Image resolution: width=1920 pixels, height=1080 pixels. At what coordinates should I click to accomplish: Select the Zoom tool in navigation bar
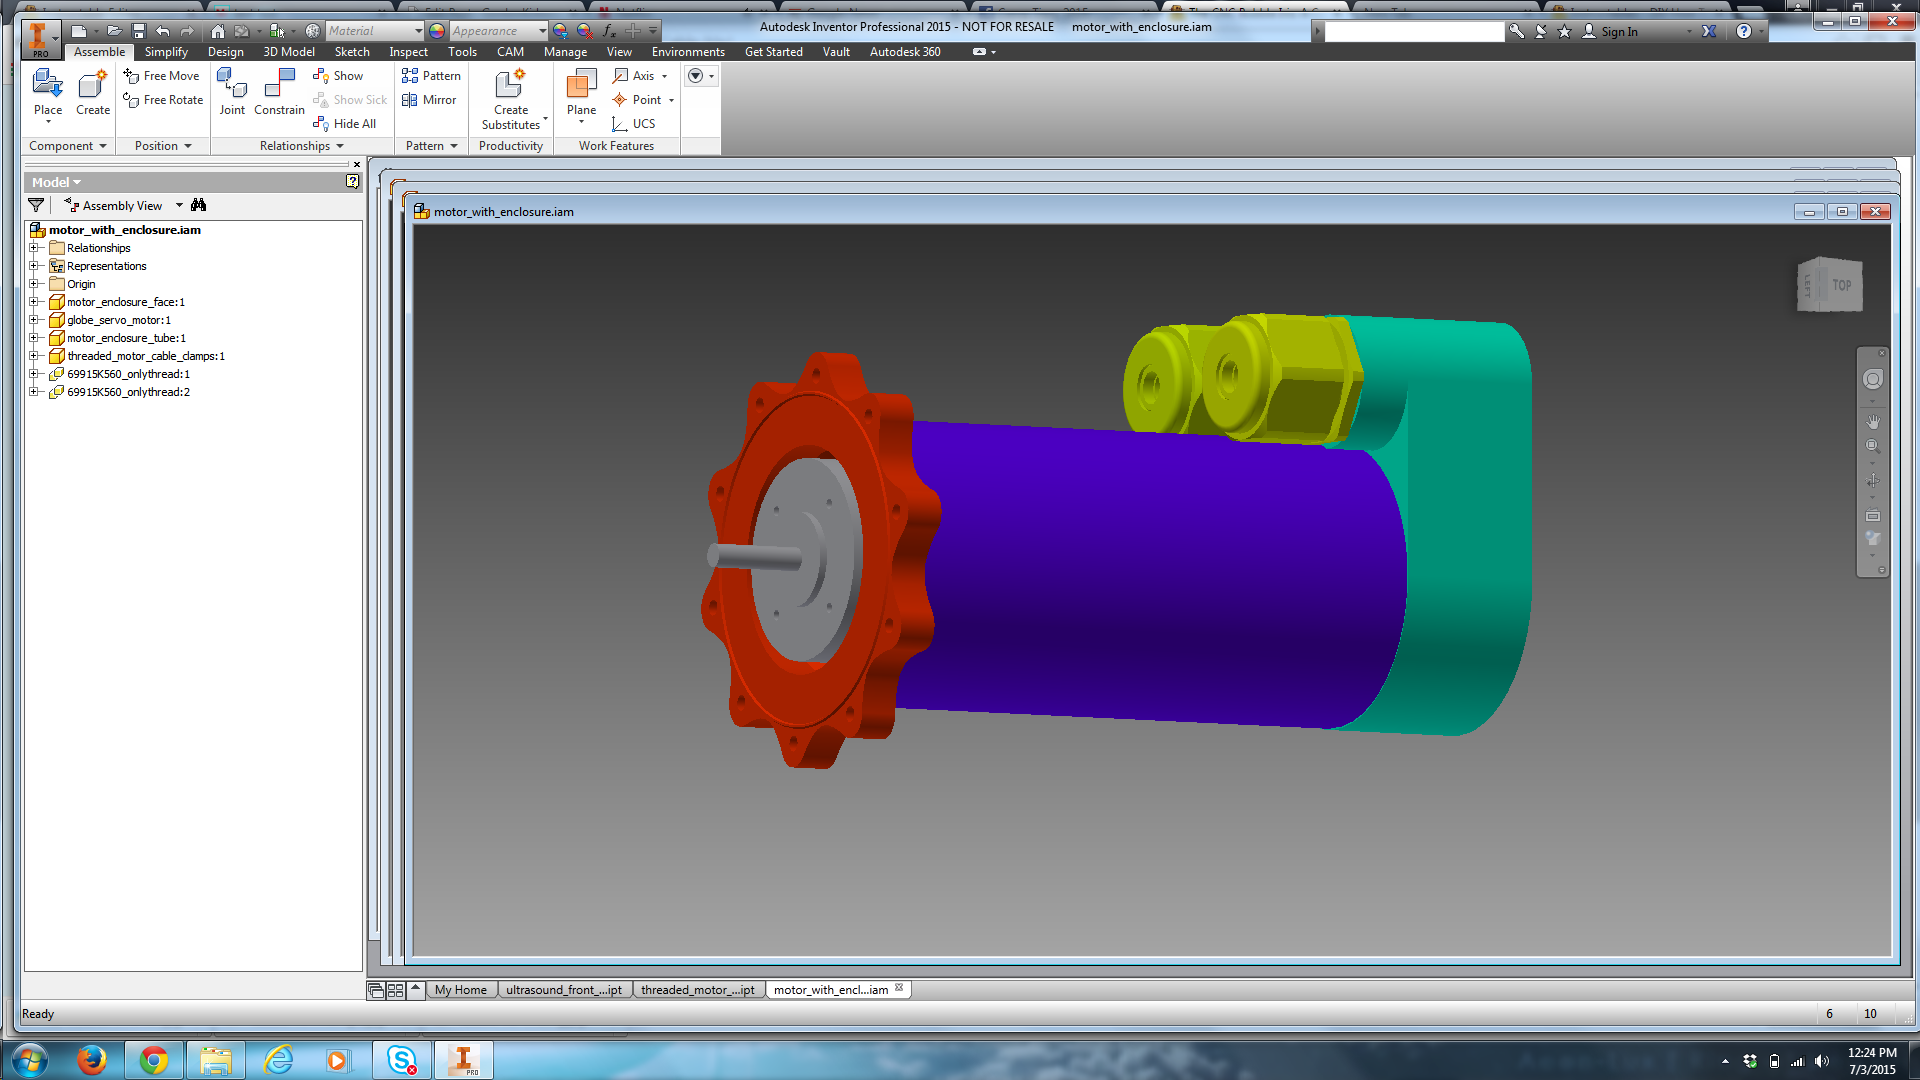coord(1873,447)
